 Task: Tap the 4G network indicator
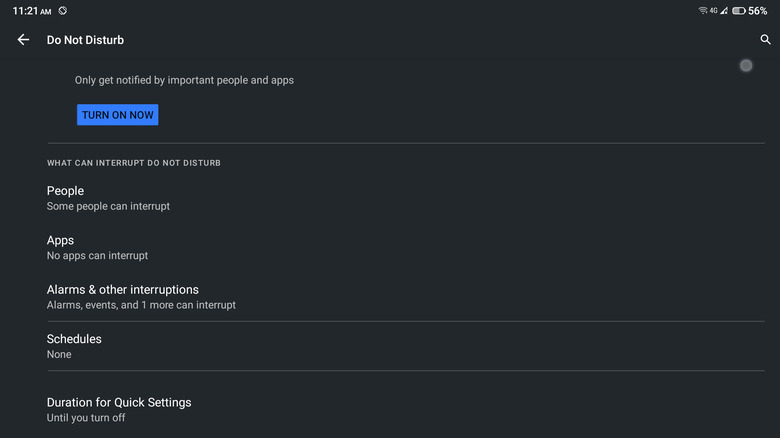click(714, 11)
